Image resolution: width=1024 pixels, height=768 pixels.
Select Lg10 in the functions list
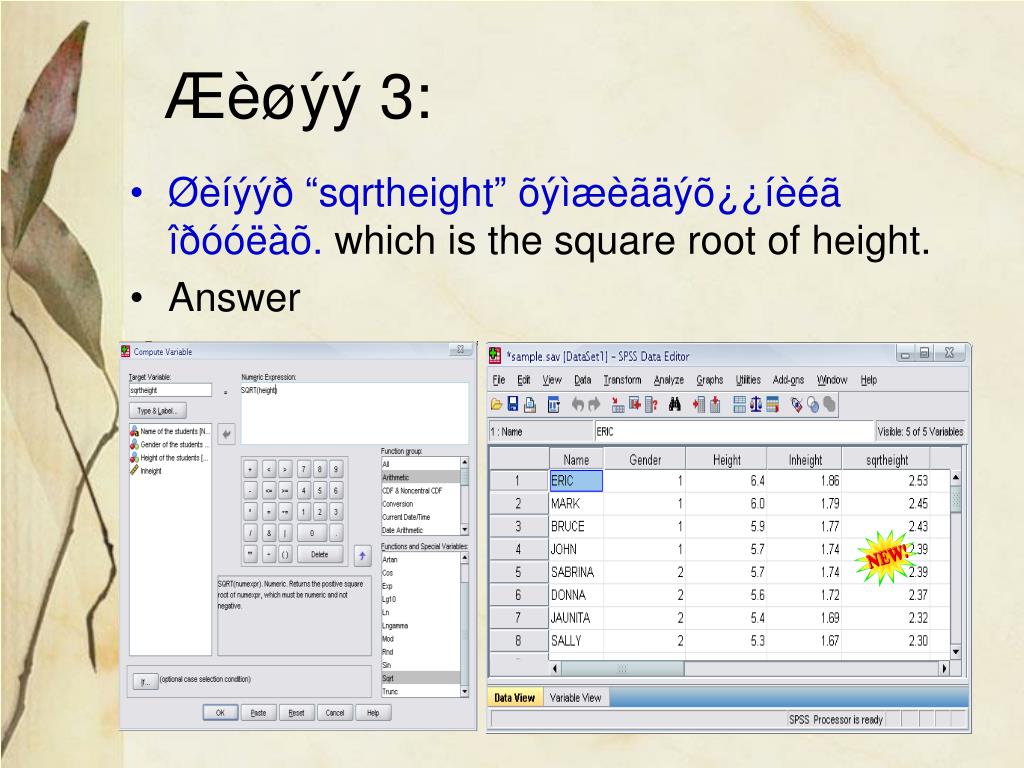421,599
